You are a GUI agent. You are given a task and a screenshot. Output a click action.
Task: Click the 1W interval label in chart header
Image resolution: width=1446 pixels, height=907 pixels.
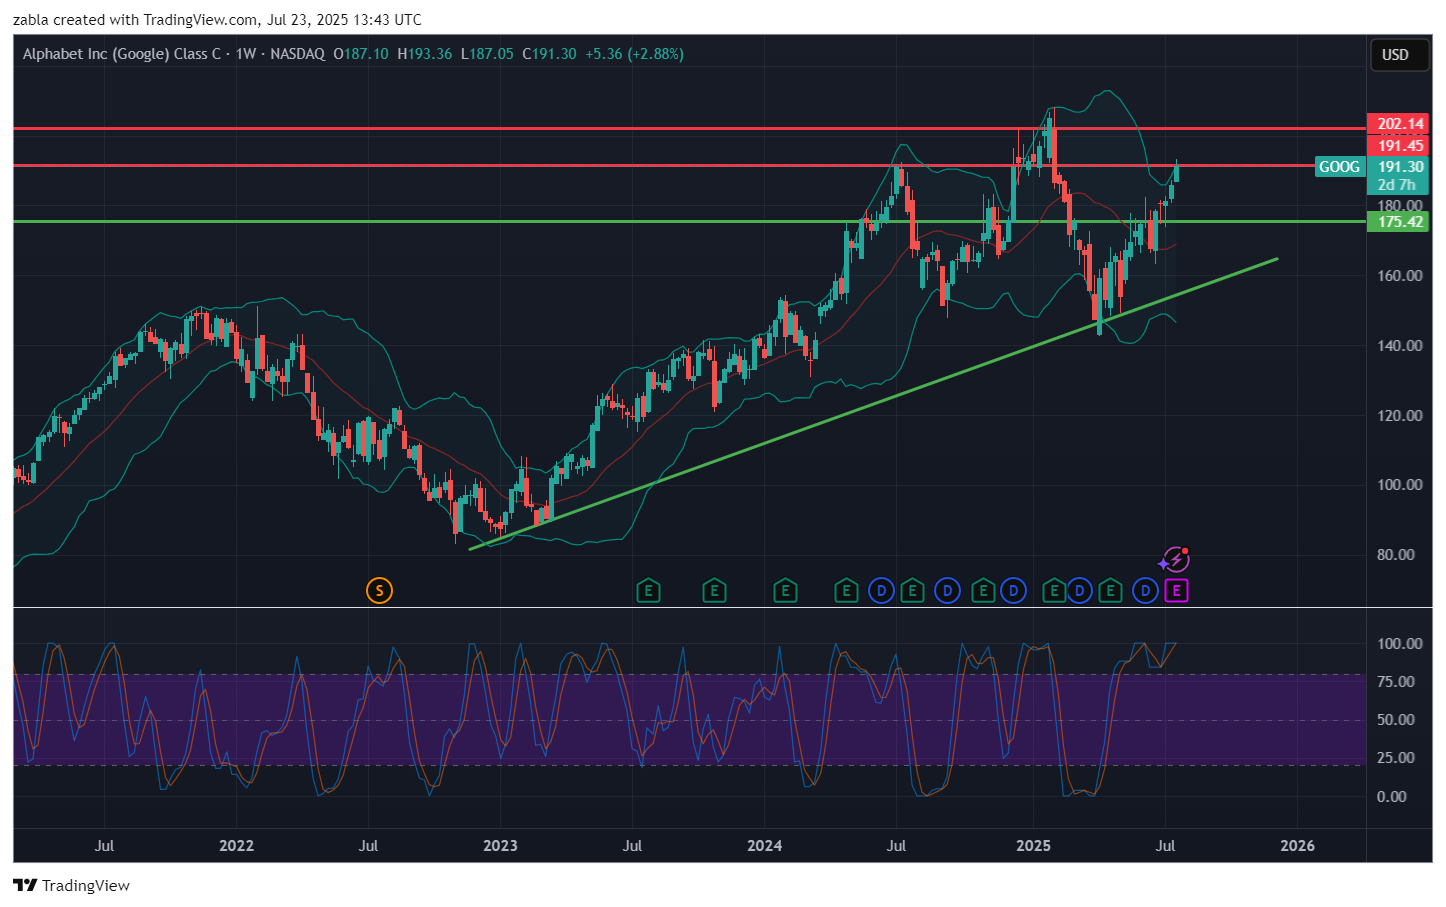(x=246, y=54)
